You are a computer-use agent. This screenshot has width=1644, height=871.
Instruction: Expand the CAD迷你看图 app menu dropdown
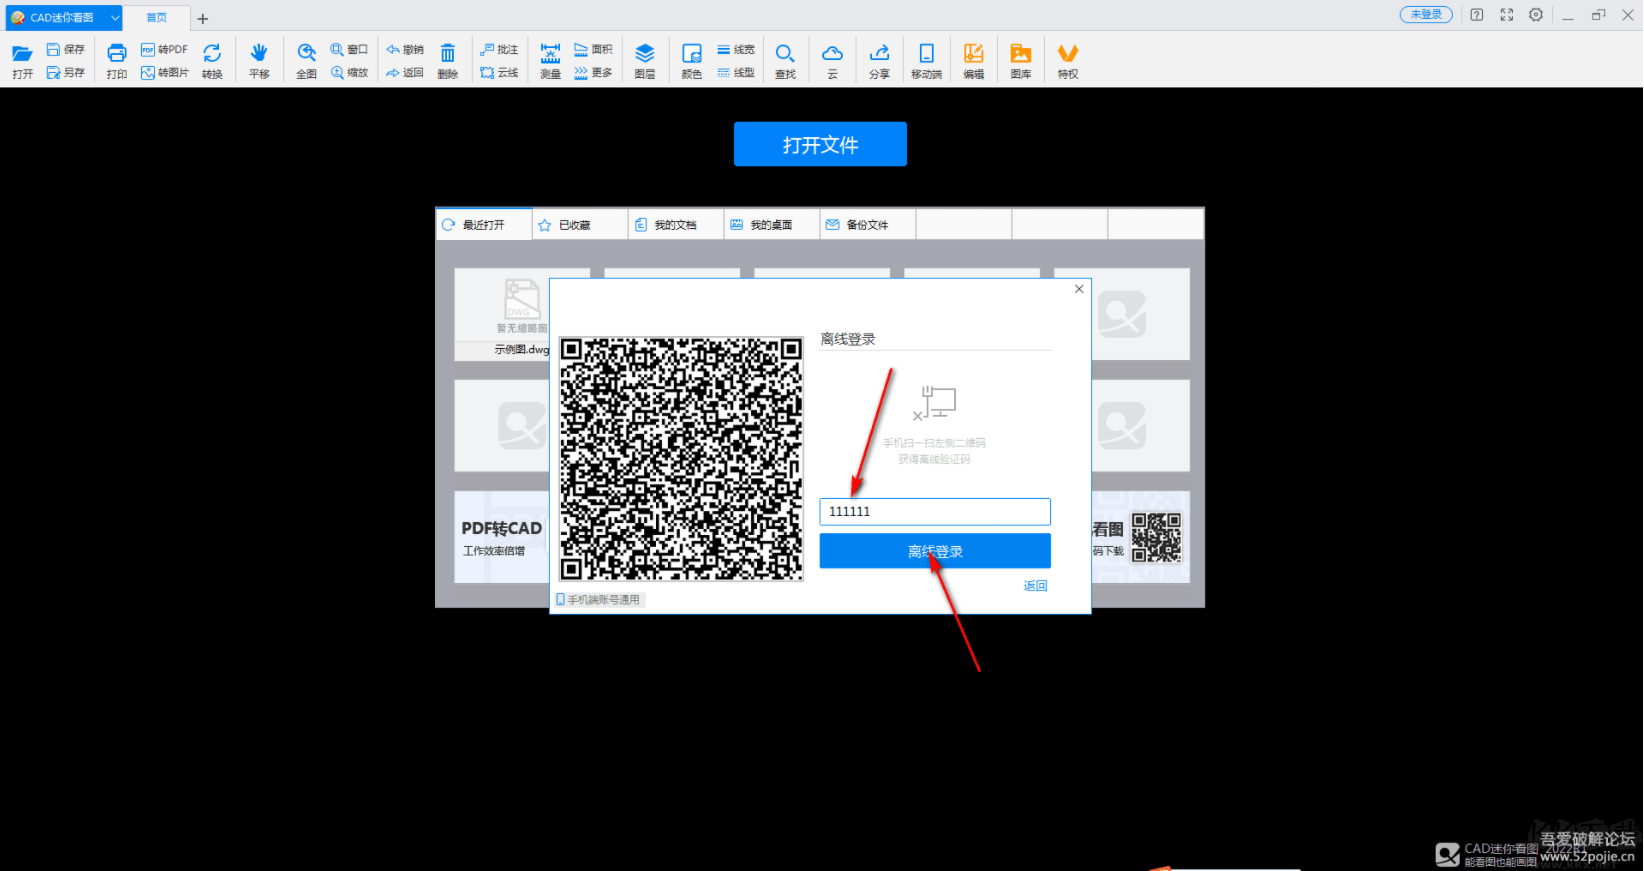(115, 18)
